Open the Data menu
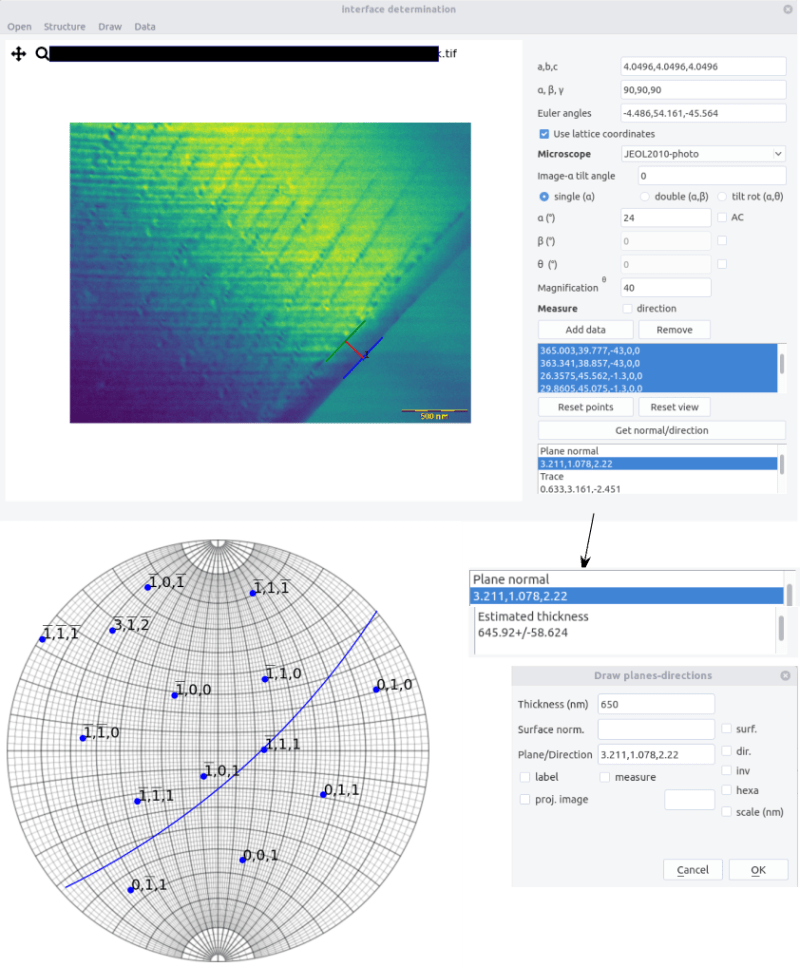 tap(145, 26)
